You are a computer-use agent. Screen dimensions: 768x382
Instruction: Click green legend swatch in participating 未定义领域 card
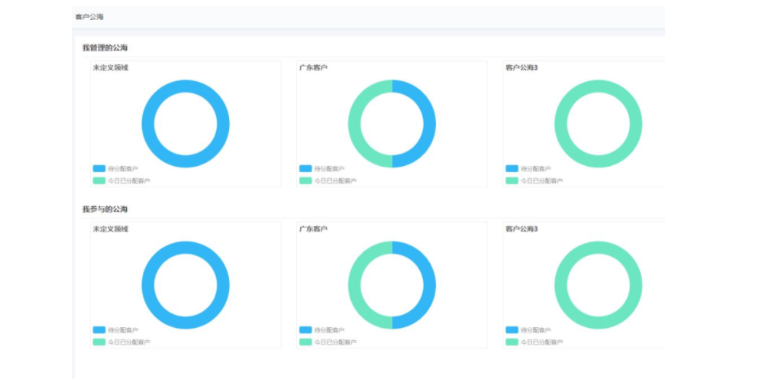coord(99,342)
